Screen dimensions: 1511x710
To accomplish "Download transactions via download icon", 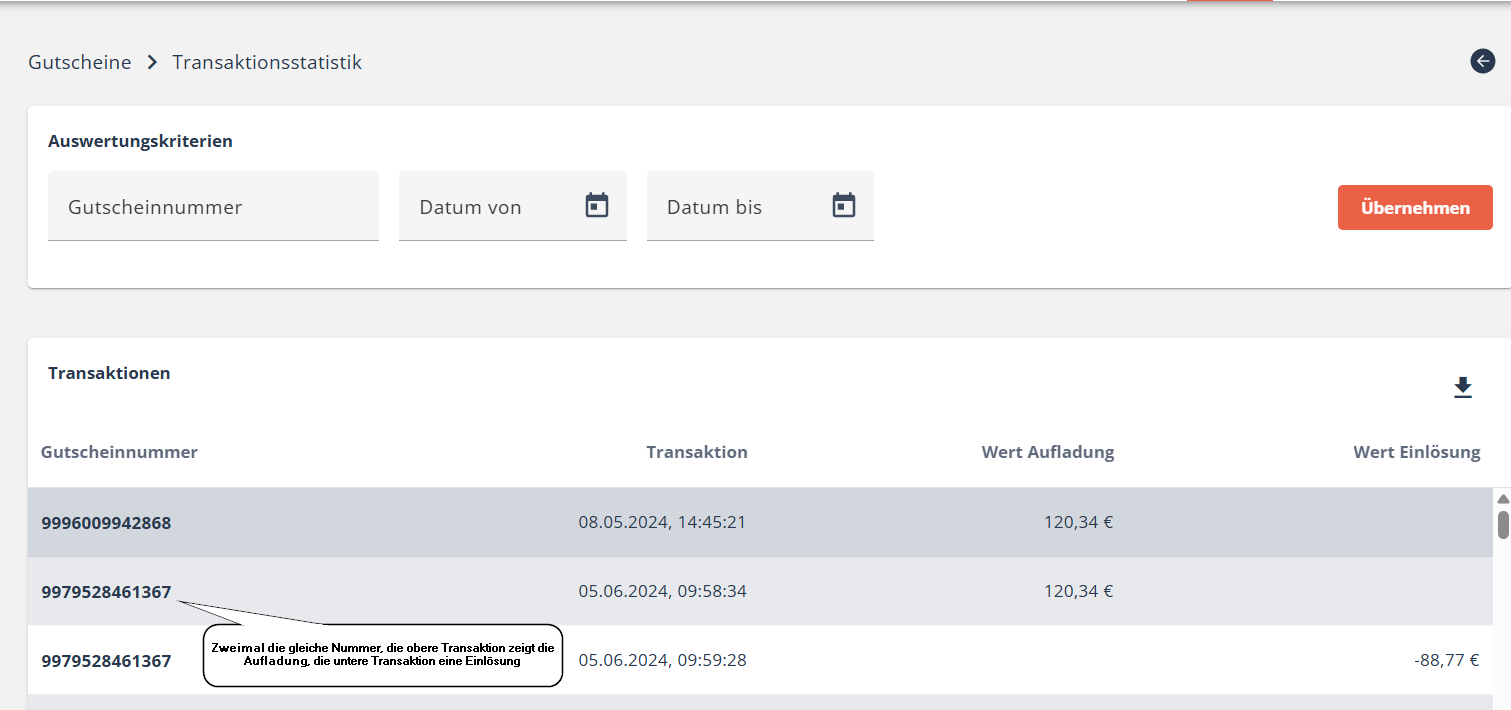I will 1463,388.
